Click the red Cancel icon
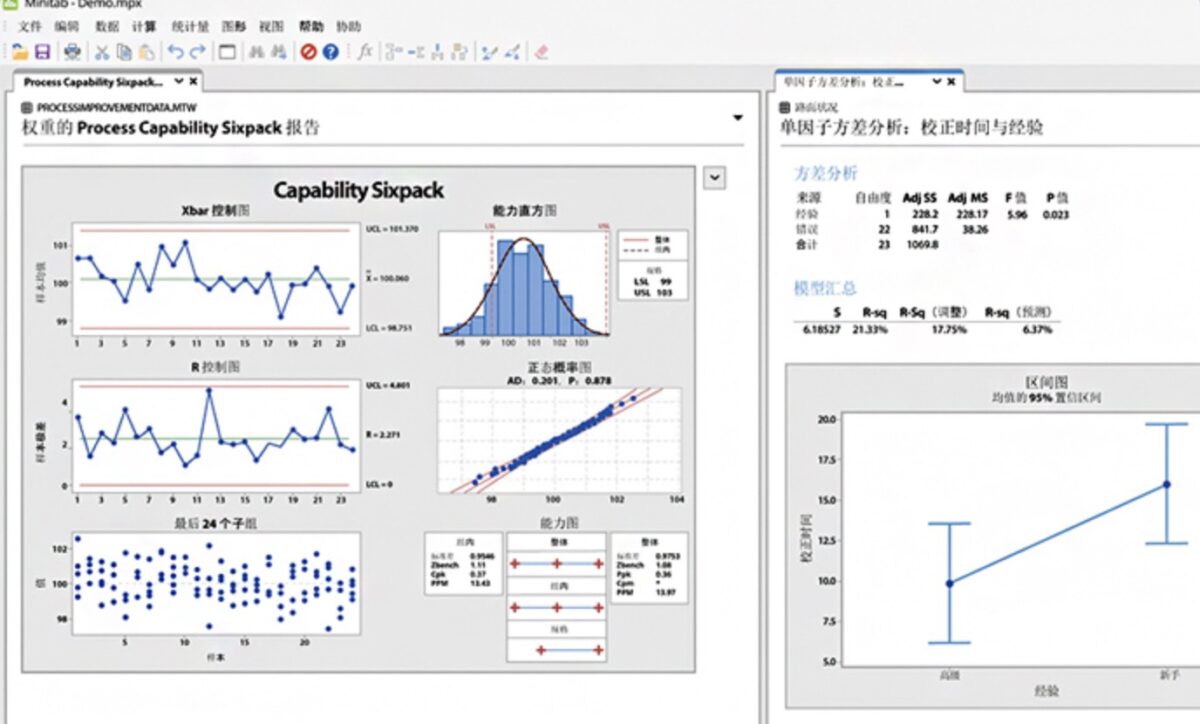Viewport: 1200px width, 724px height. pos(308,52)
